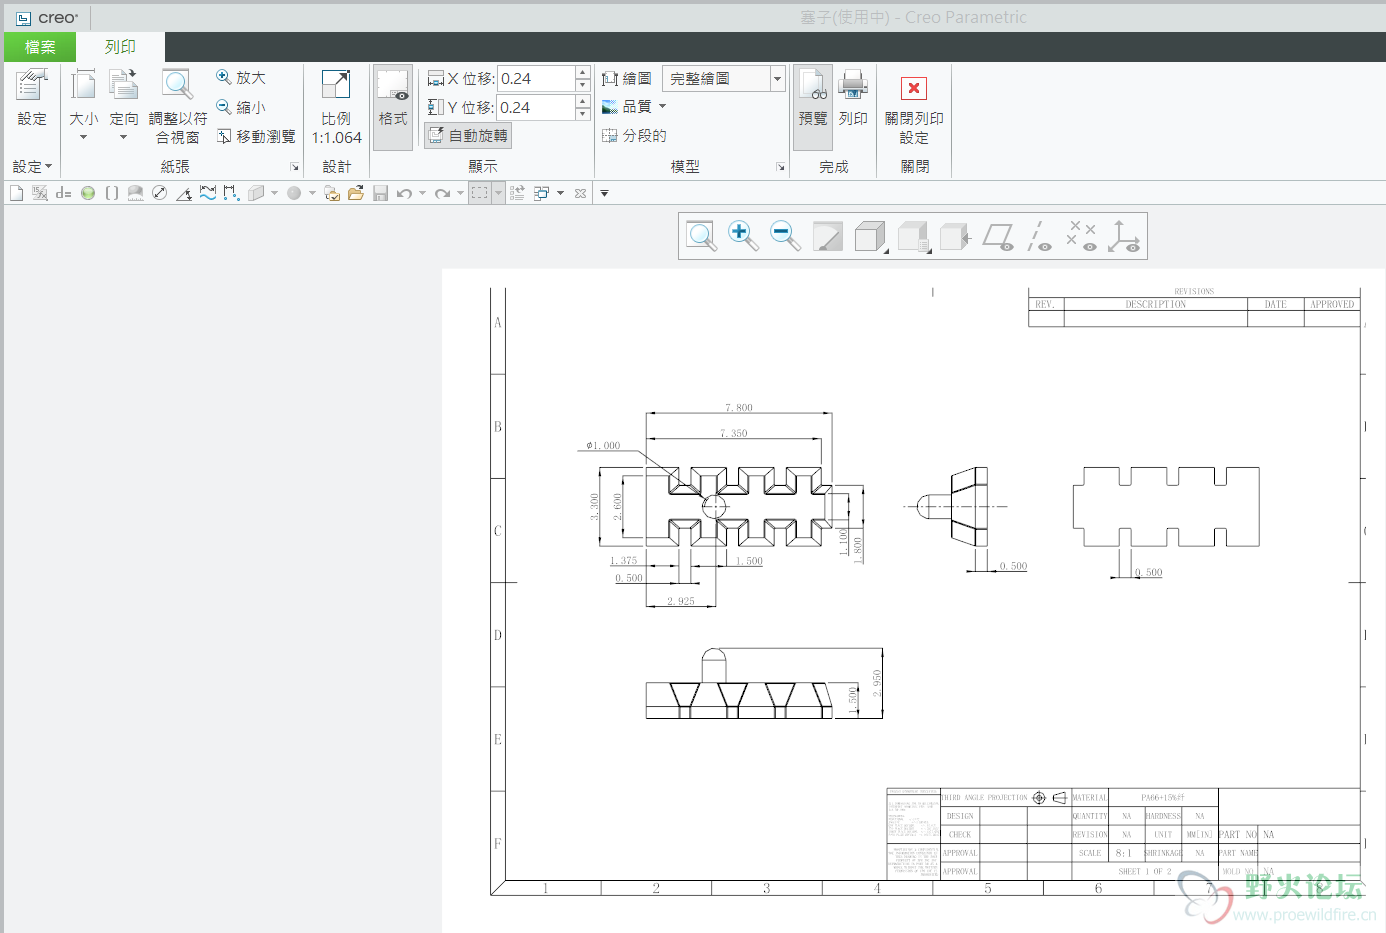1386x933 pixels.
Task: Click the saved views cube icon
Action: tap(913, 236)
